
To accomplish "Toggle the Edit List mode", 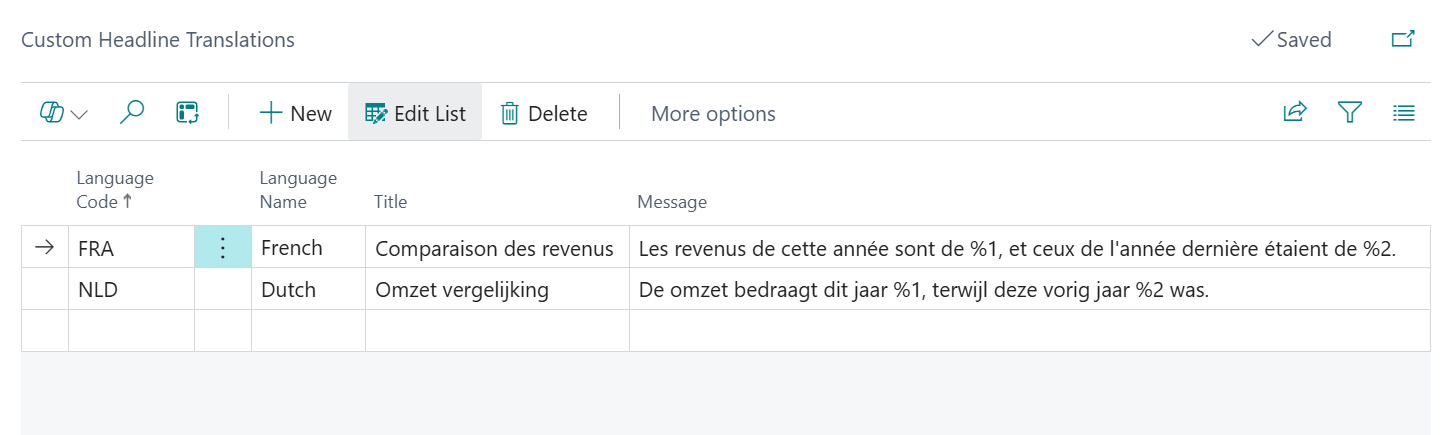I will pyautogui.click(x=415, y=113).
